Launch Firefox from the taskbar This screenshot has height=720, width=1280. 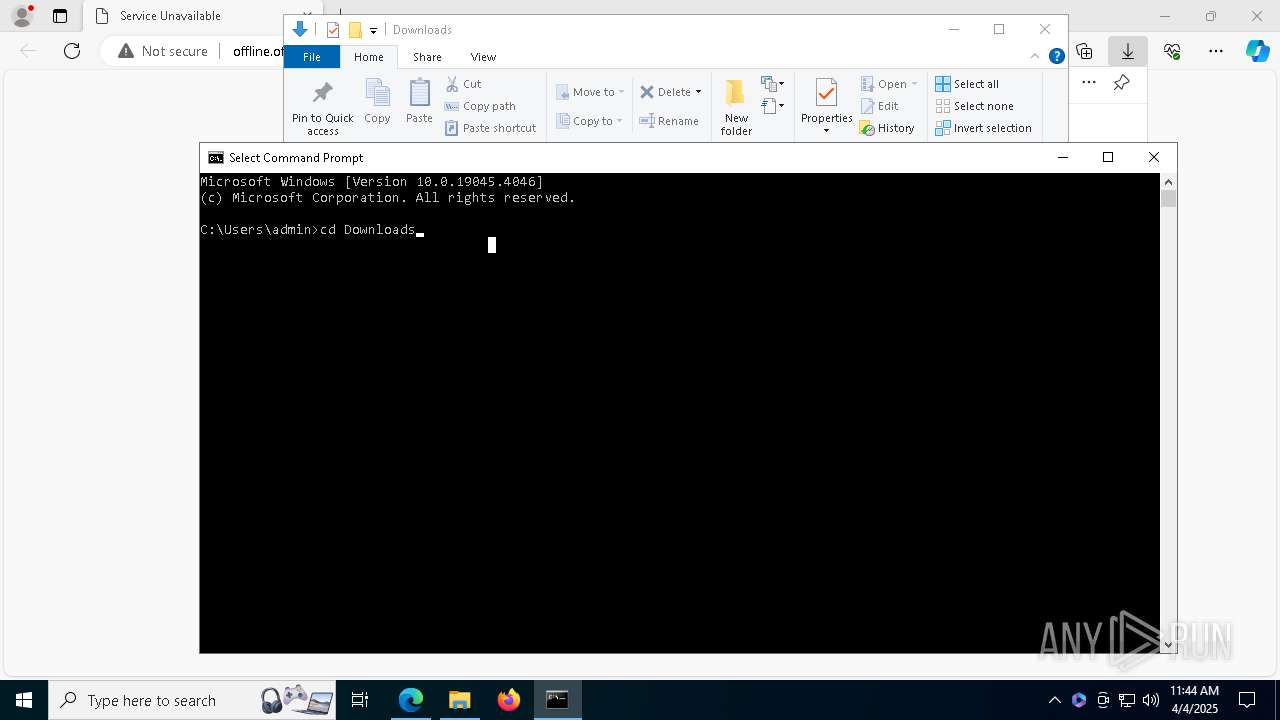coord(508,700)
